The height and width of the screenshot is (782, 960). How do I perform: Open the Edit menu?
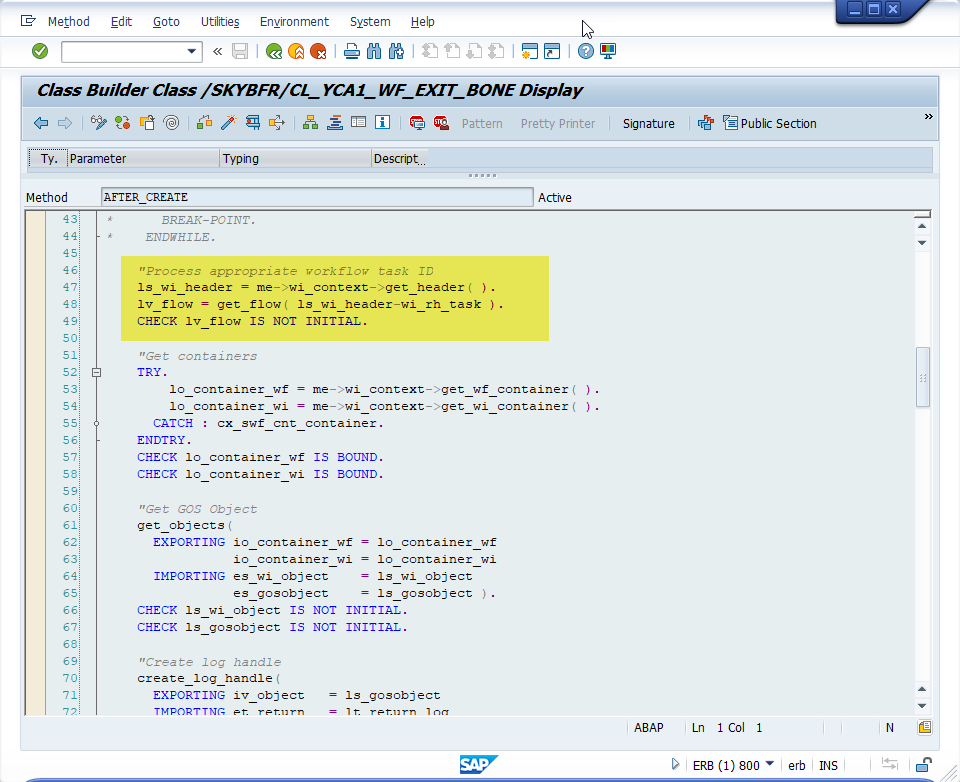click(x=121, y=22)
